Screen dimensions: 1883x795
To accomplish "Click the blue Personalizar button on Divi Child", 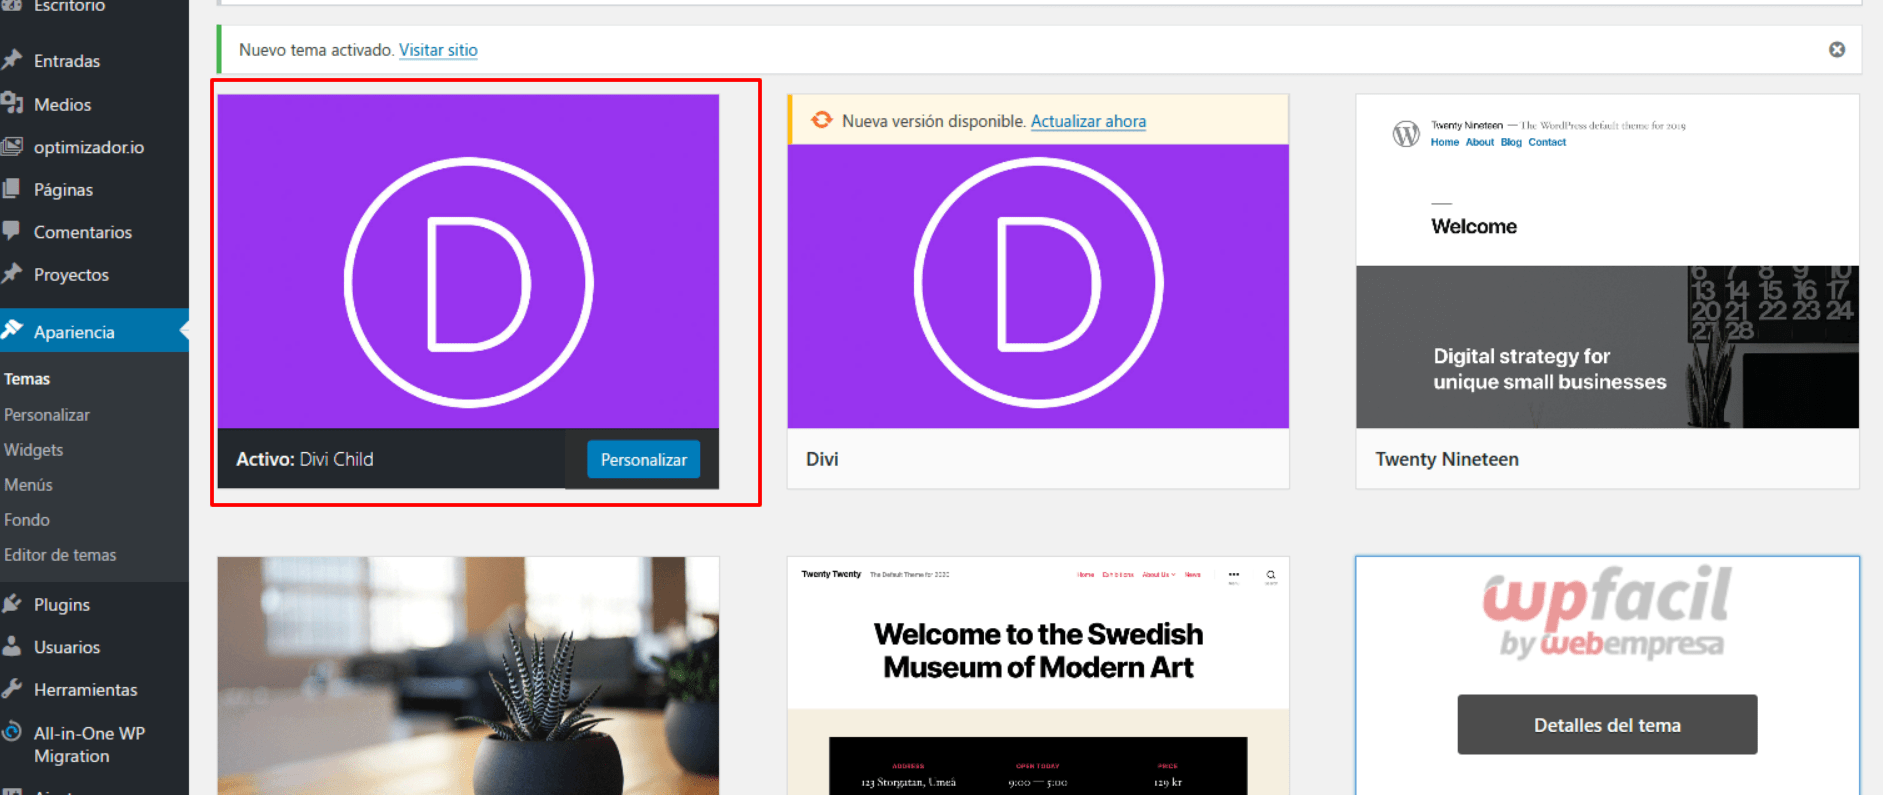I will 643,459.
